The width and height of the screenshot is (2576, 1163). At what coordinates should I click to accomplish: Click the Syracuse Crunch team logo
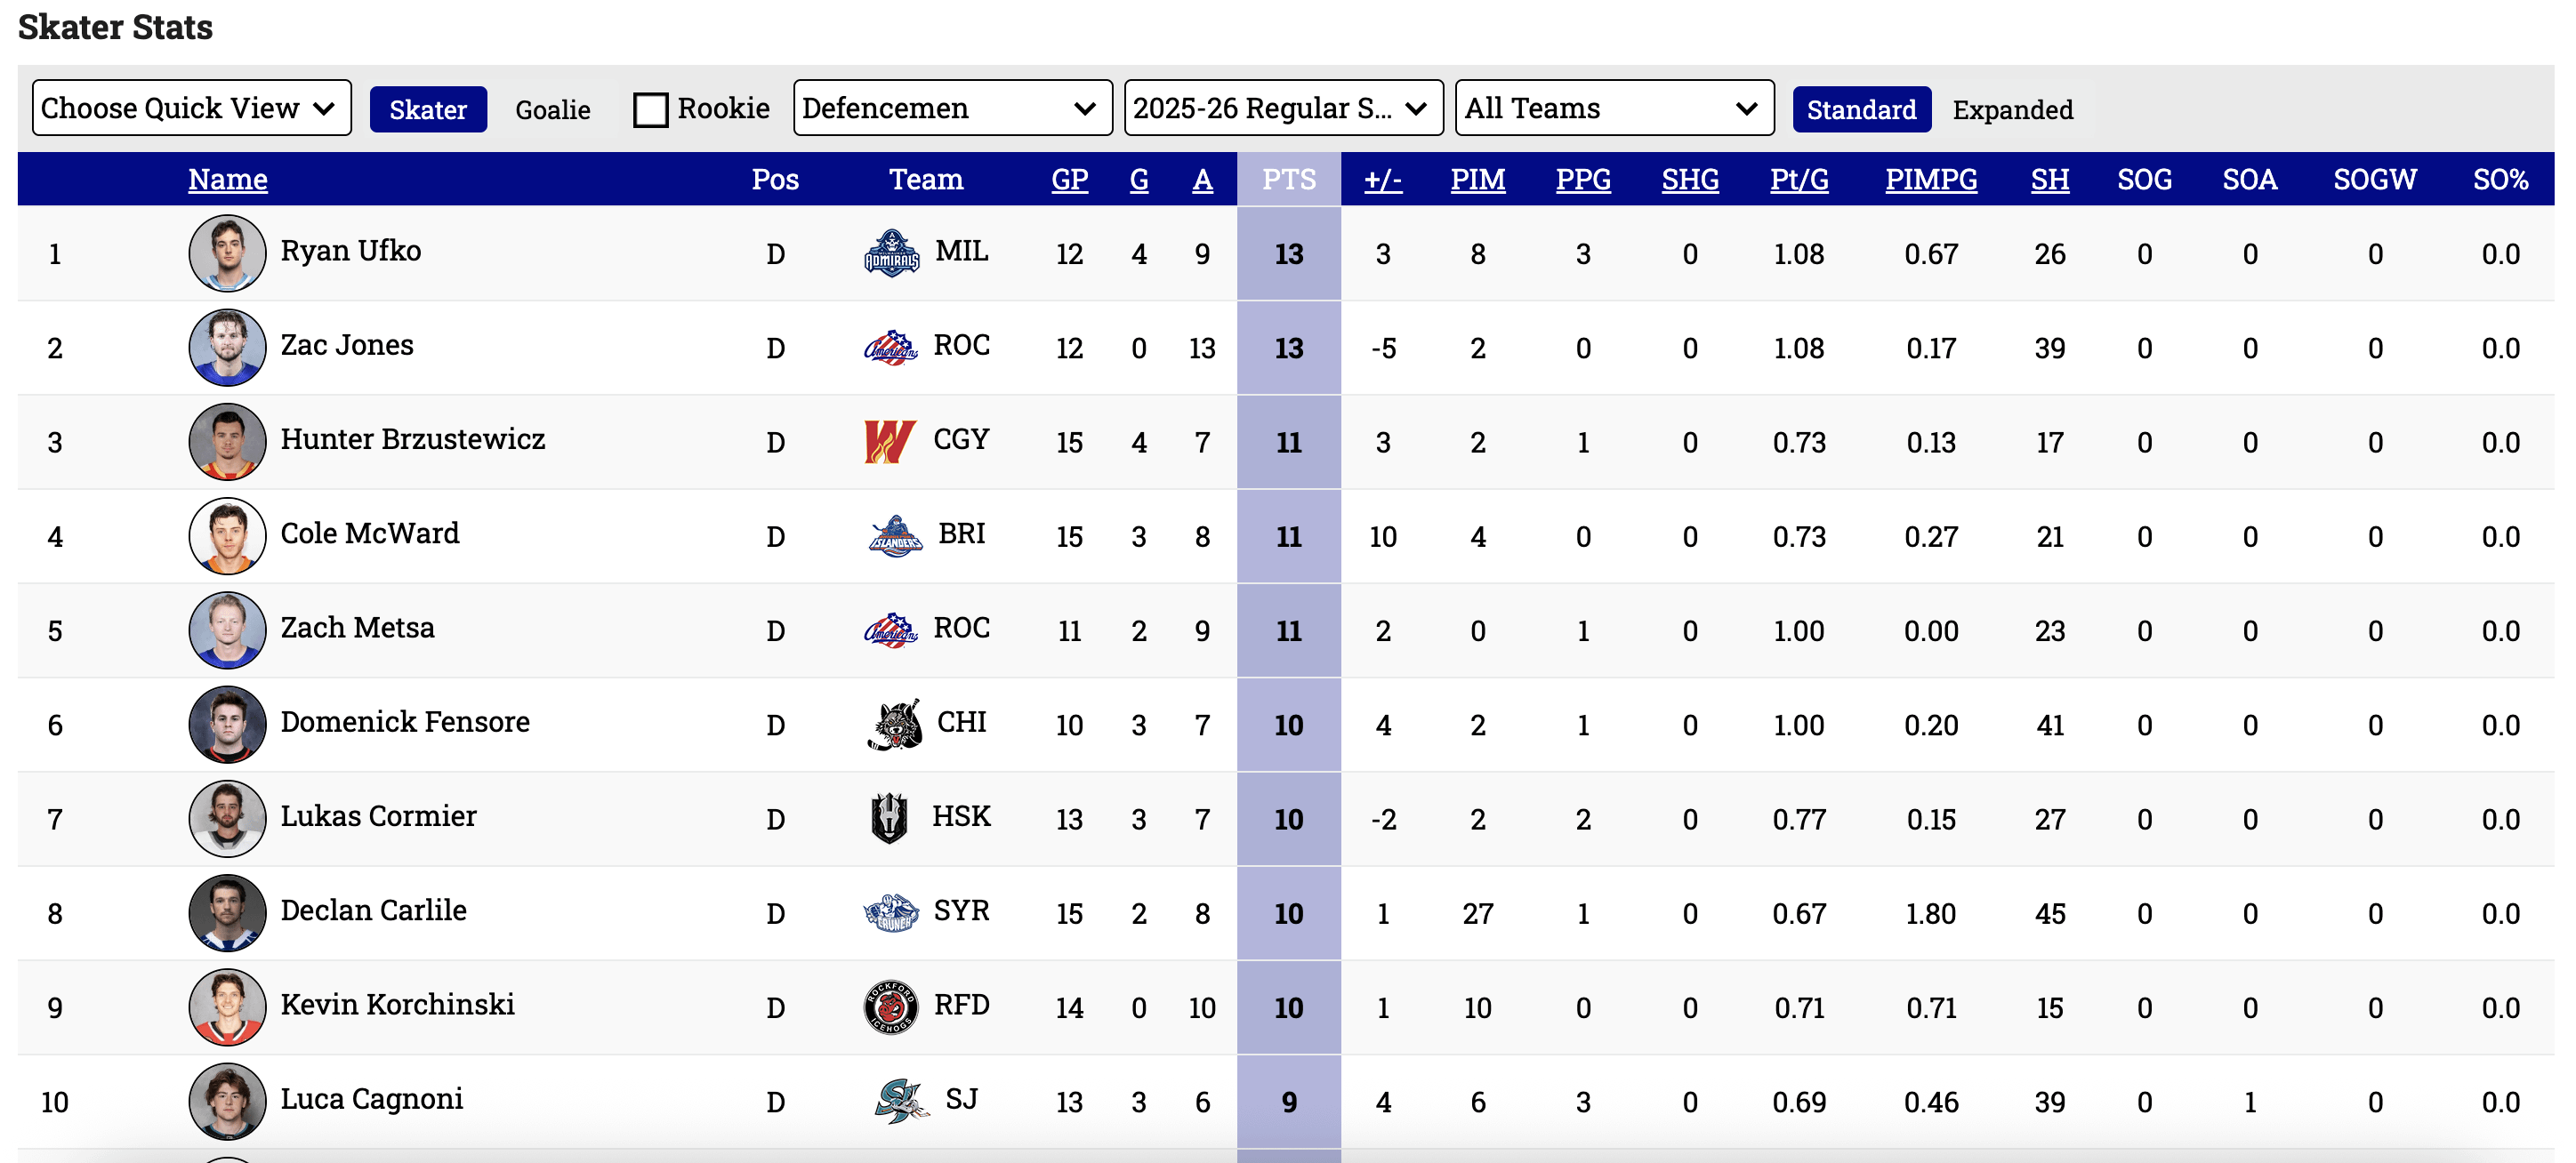coord(890,912)
